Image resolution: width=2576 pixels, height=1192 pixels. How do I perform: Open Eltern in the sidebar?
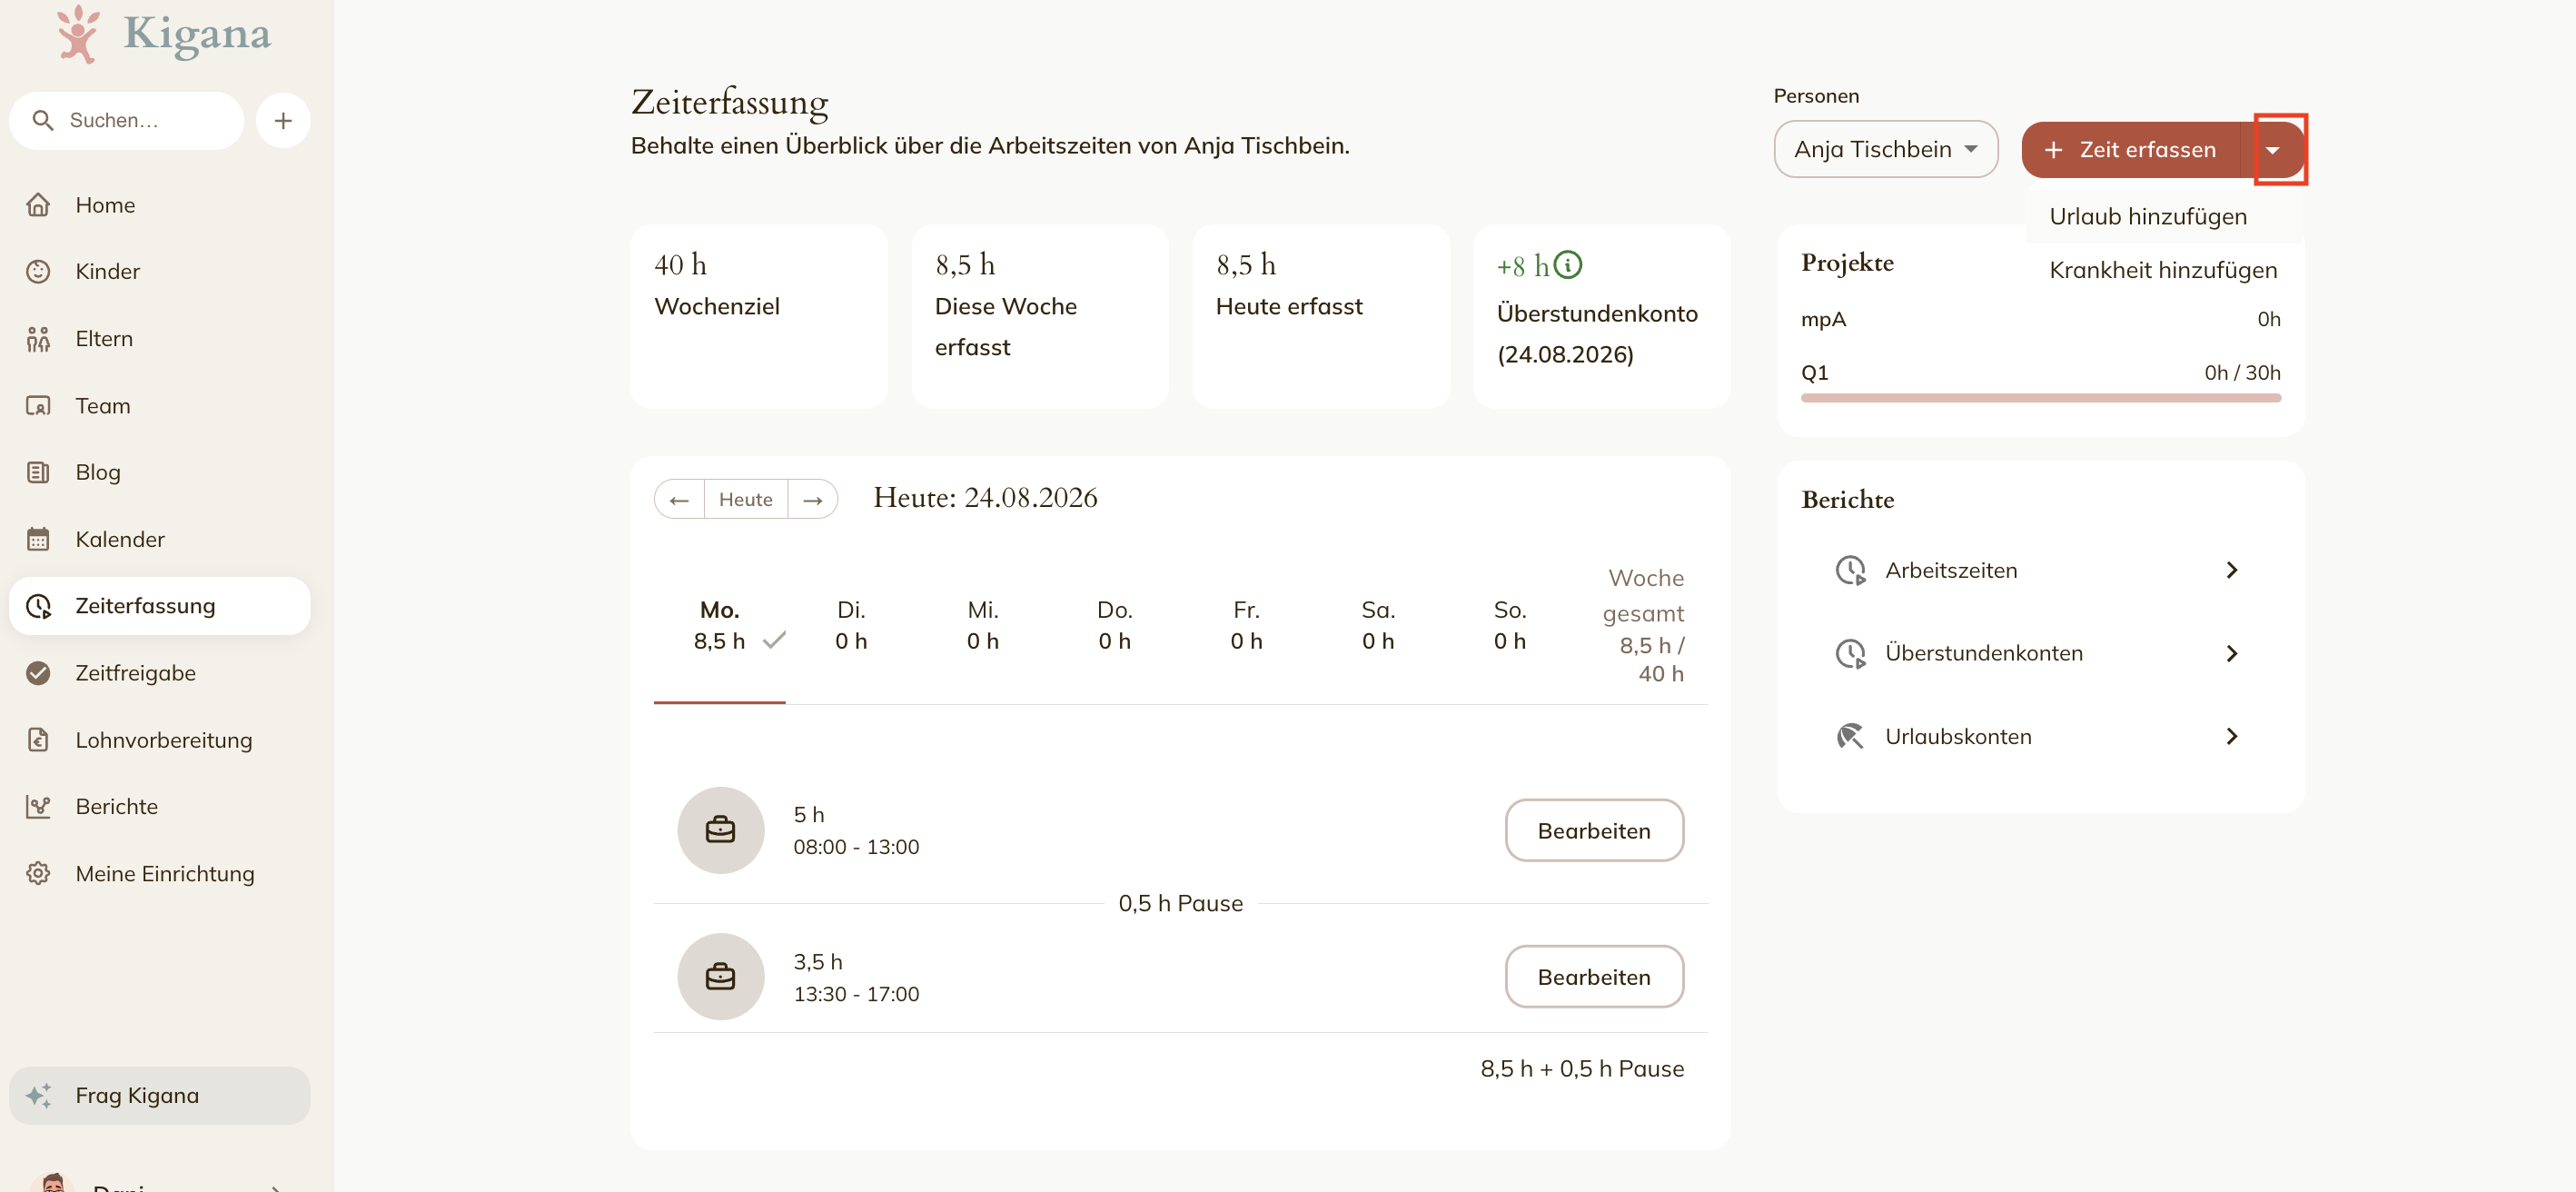[160, 339]
